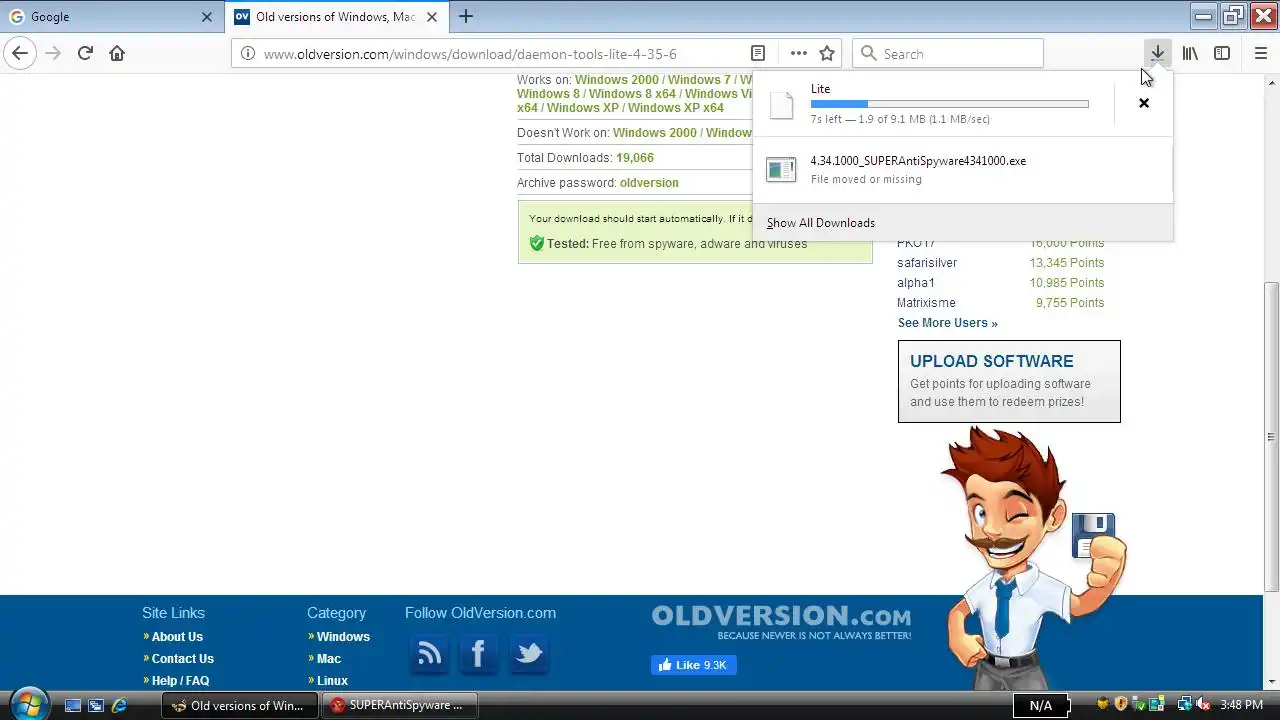The image size is (1280, 720).
Task: Open user Matrixisme
Action: tap(926, 303)
